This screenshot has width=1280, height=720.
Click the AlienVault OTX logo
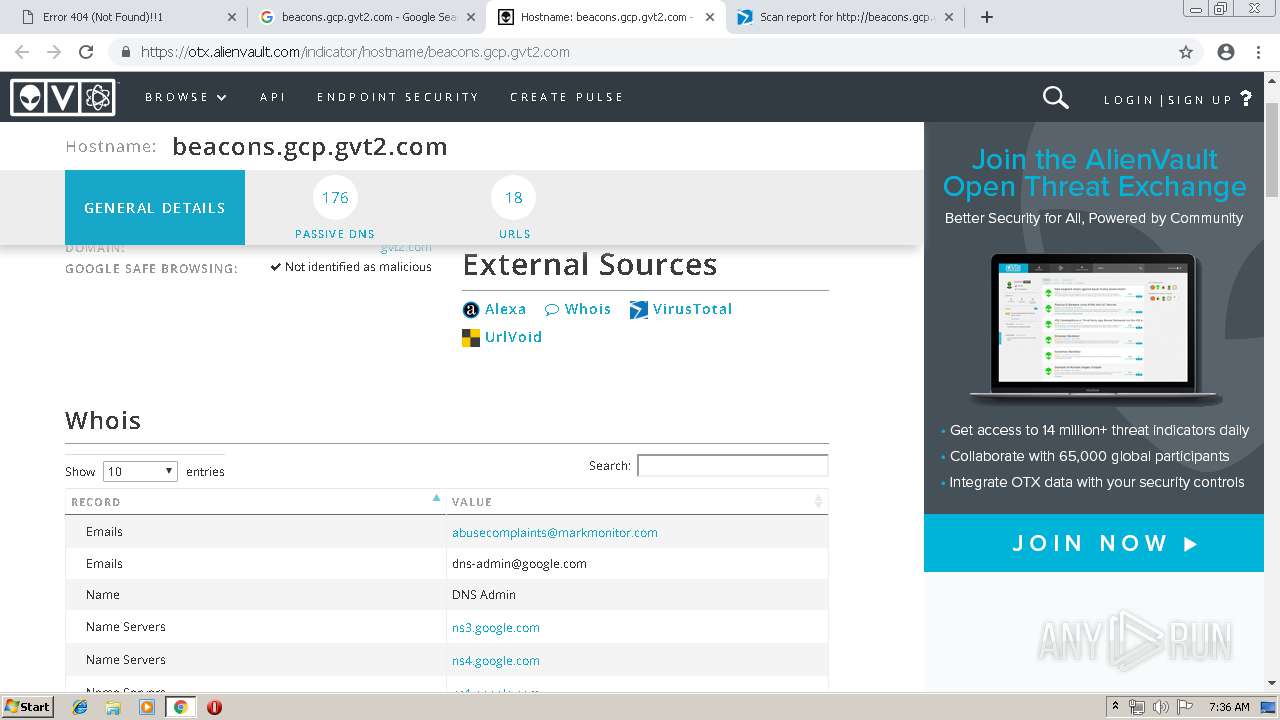[x=63, y=97]
